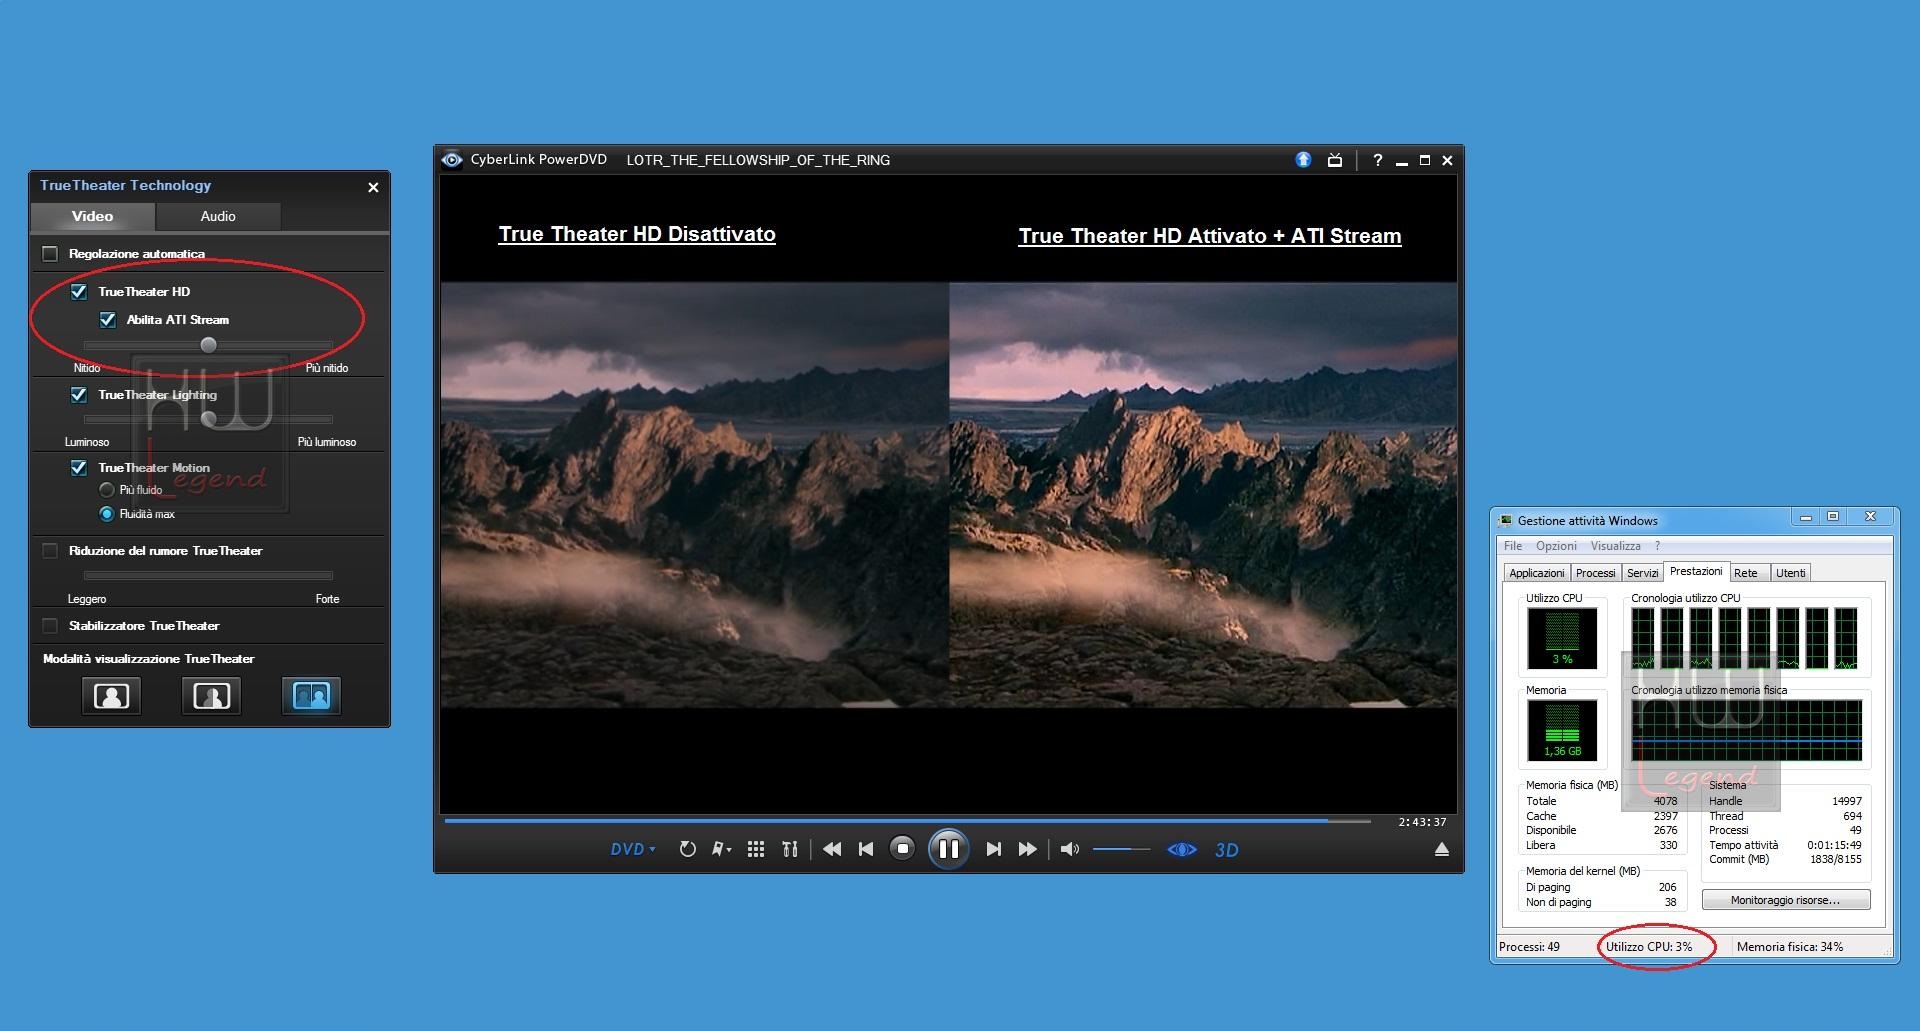Click the eject icon in PowerDVD
The width and height of the screenshot is (1920, 1031).
point(1442,849)
